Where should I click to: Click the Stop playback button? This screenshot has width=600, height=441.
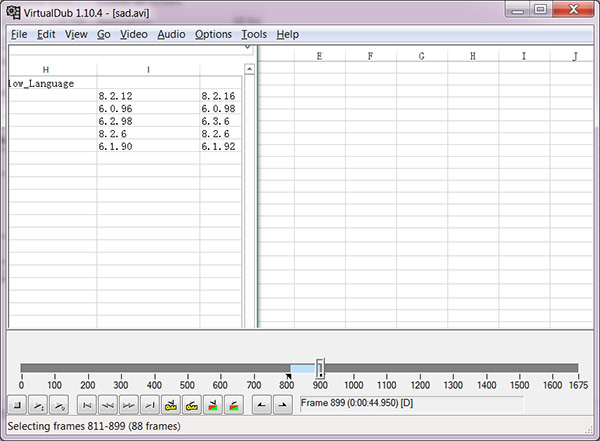click(x=17, y=405)
